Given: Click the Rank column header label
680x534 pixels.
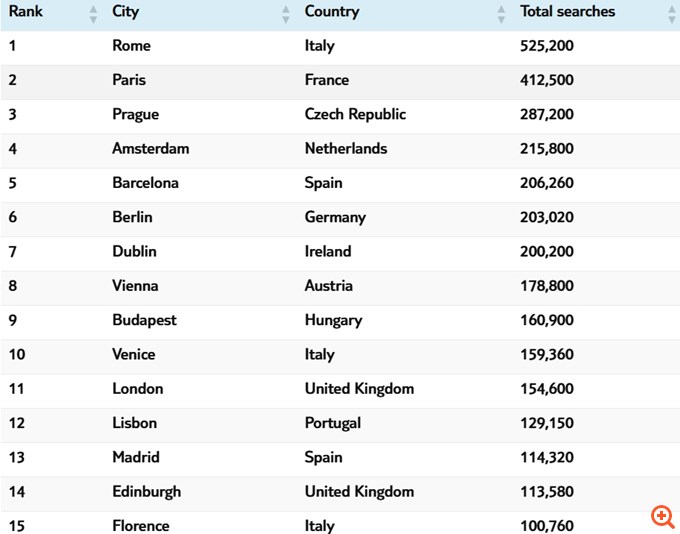Looking at the screenshot, I should coord(26,12).
